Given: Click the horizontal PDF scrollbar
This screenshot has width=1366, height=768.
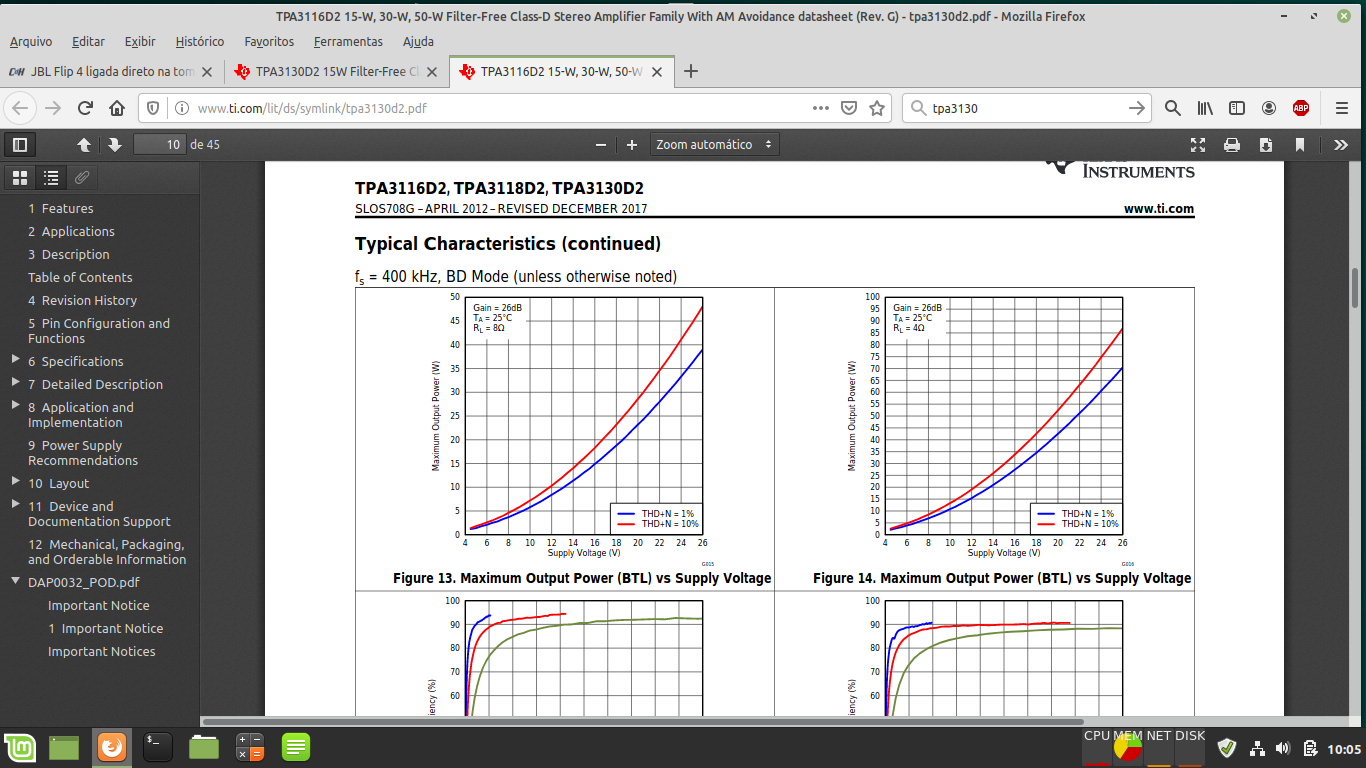Looking at the screenshot, I should pos(642,721).
